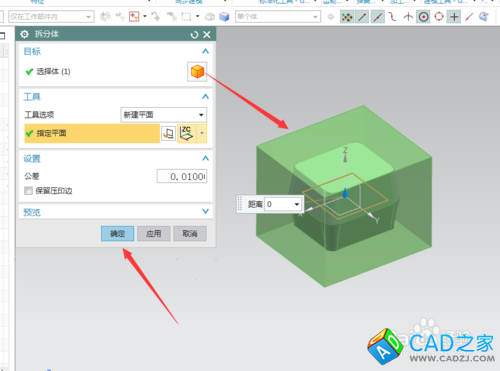The height and width of the screenshot is (371, 500).
Task: Click the 公差 value field
Action: coord(182,176)
